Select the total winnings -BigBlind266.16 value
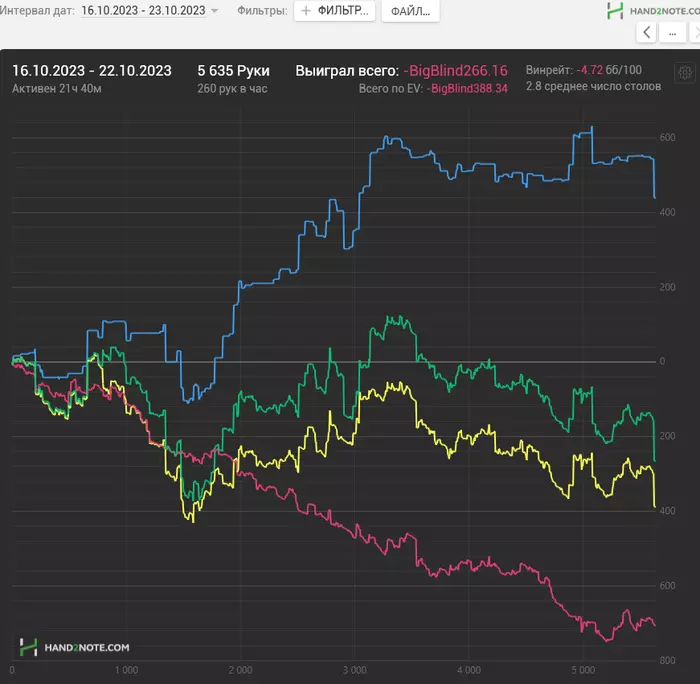Screen dimensions: 700x684 coord(455,71)
